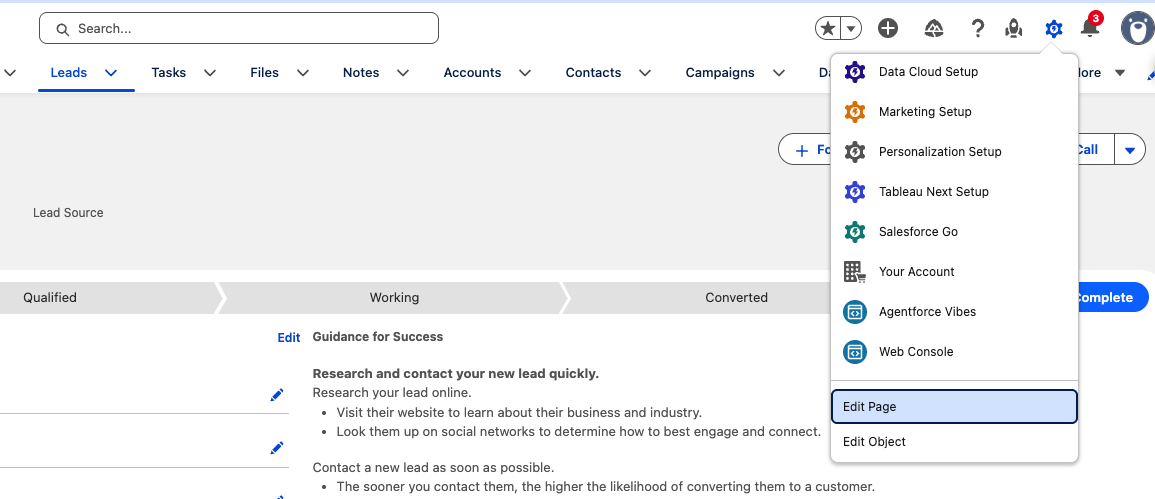The width and height of the screenshot is (1155, 499).
Task: Click the Your Account building icon
Action: (854, 272)
